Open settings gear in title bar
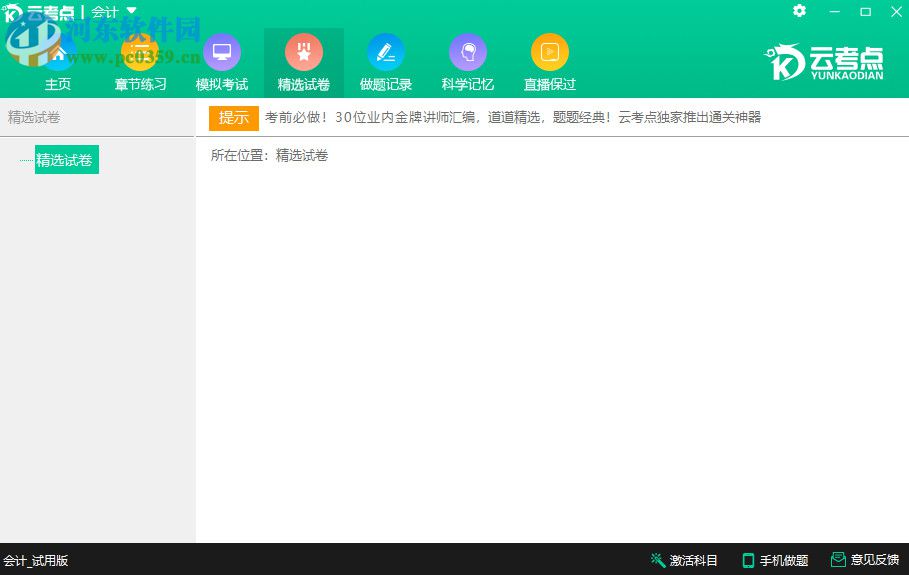 click(x=799, y=11)
